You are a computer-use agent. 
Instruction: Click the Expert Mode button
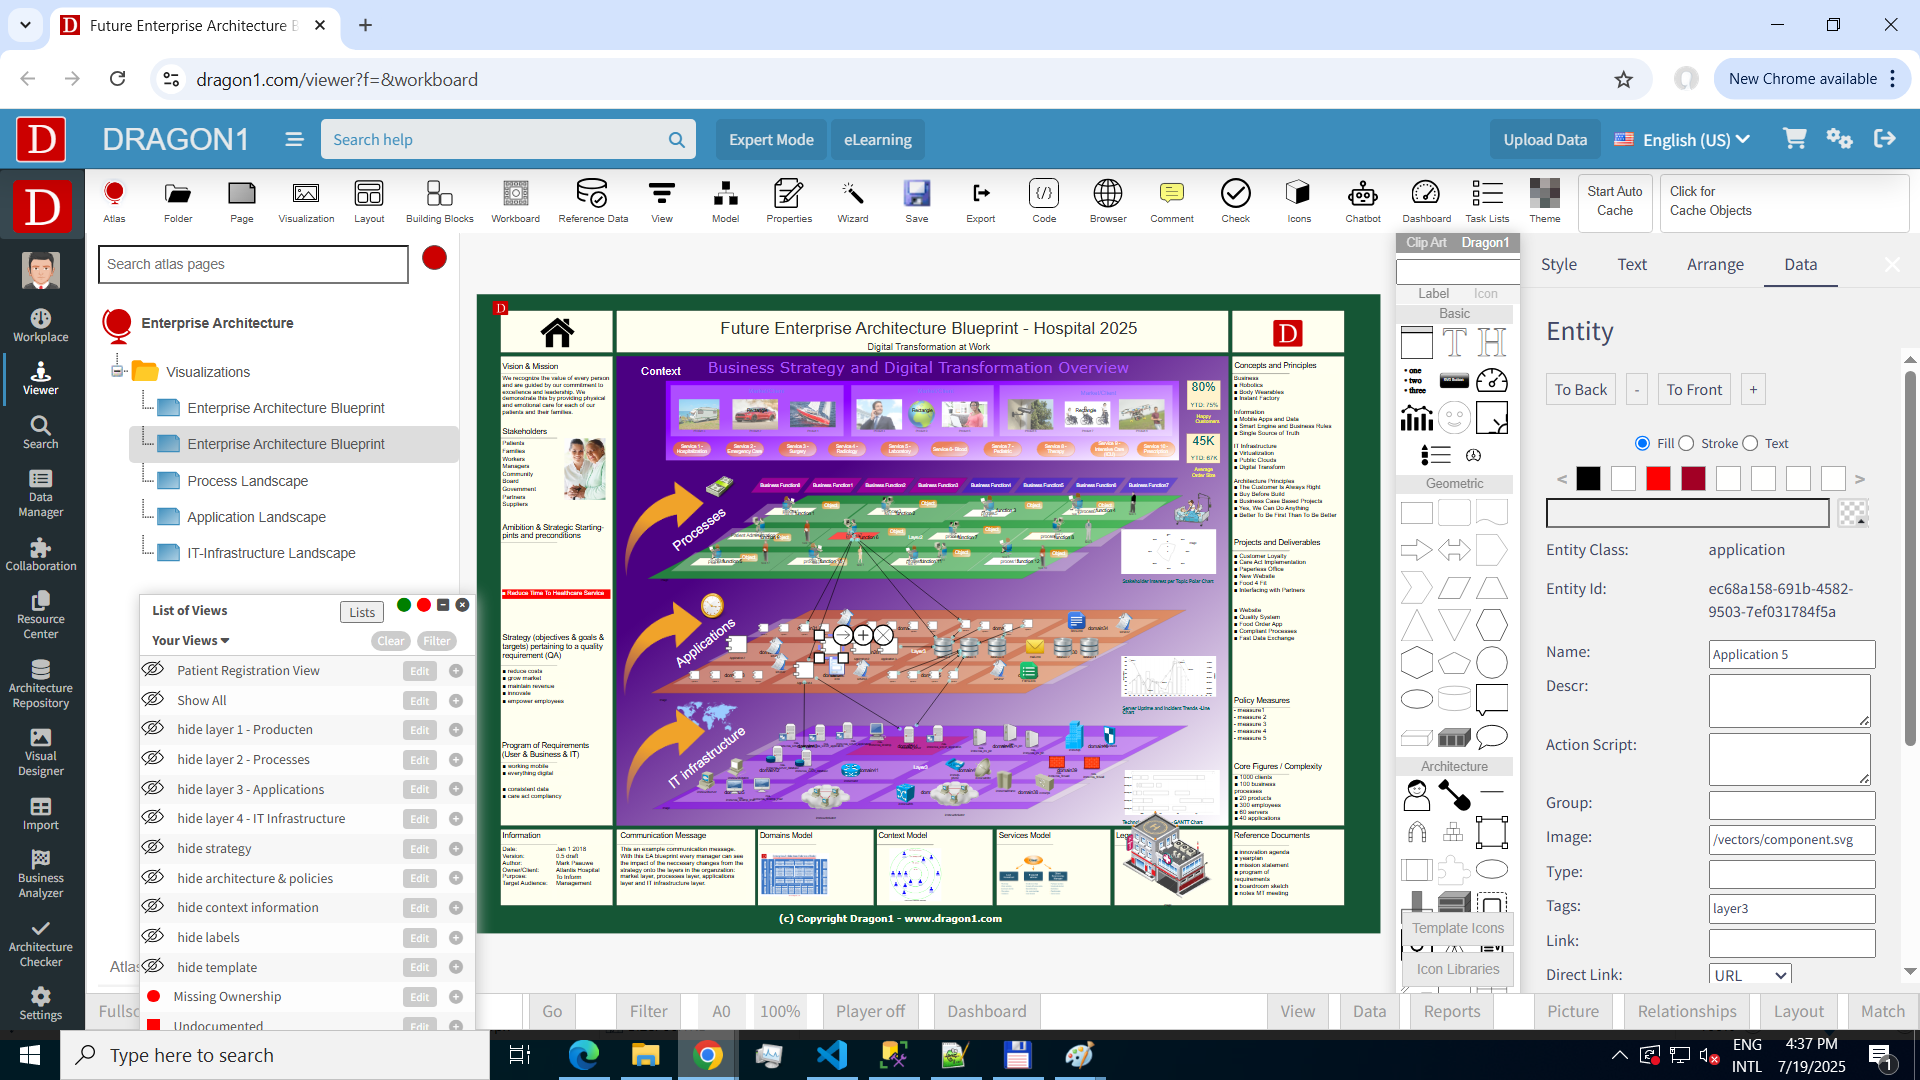click(x=771, y=140)
